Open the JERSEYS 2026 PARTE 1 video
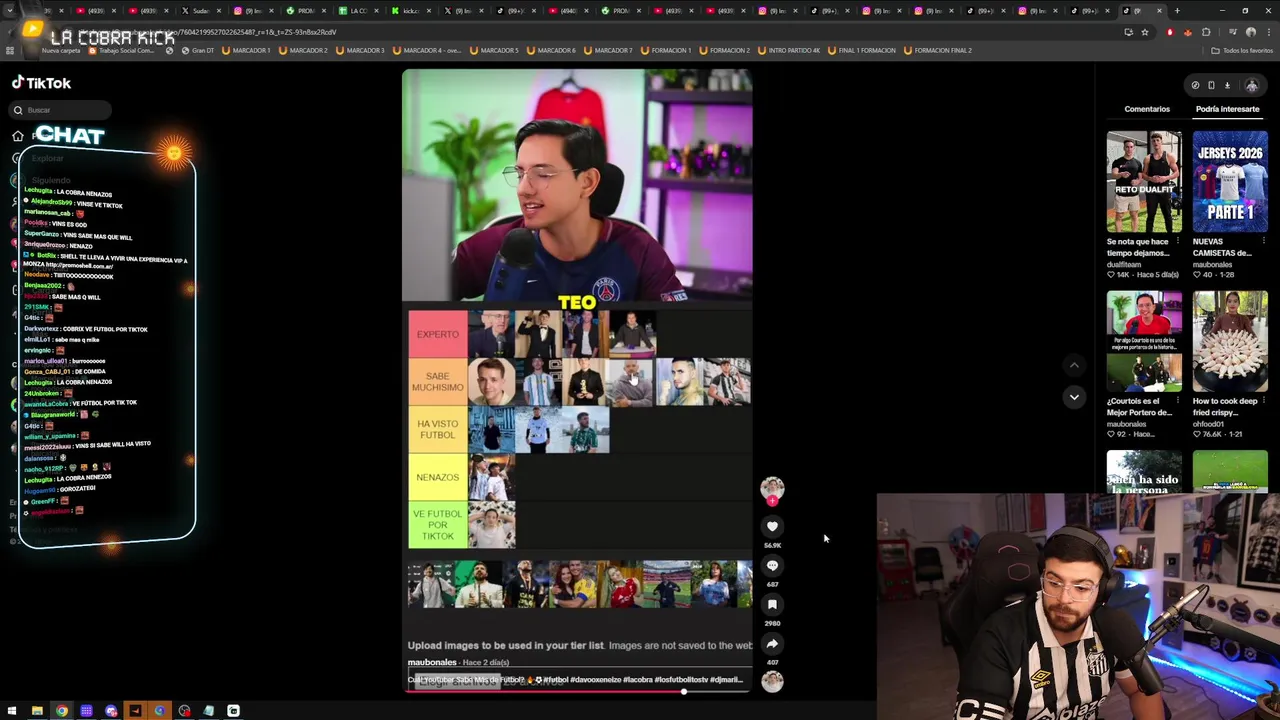Screen dimensions: 1280x720 1230,182
